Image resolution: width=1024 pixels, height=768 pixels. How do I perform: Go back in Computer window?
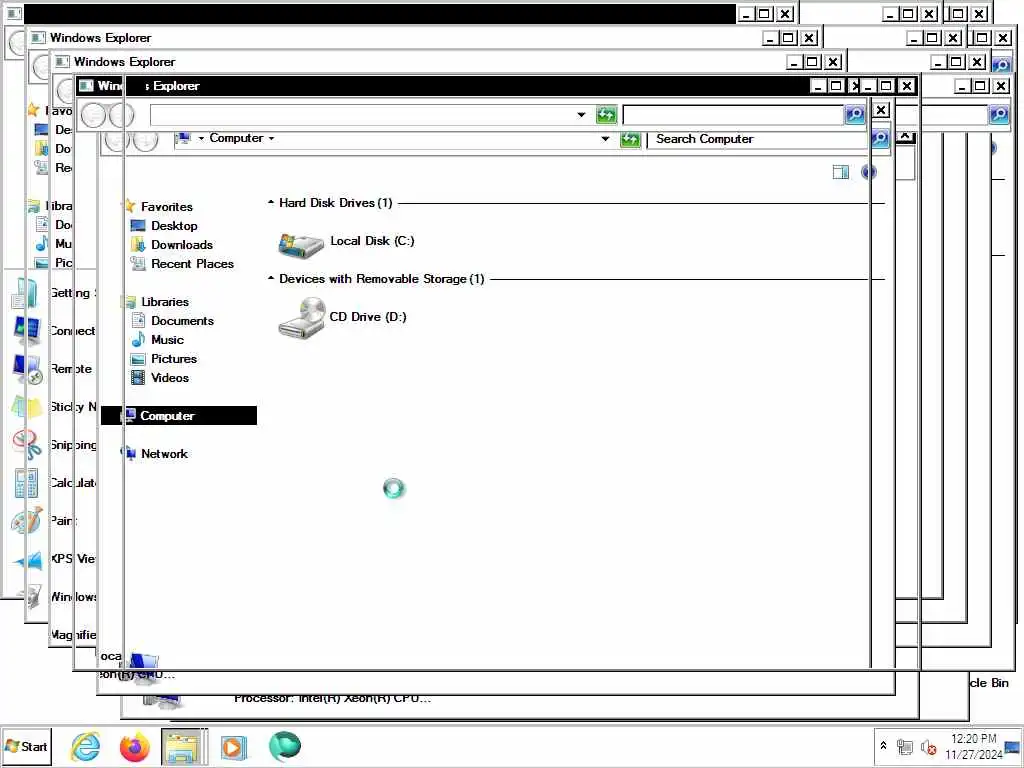(115, 140)
